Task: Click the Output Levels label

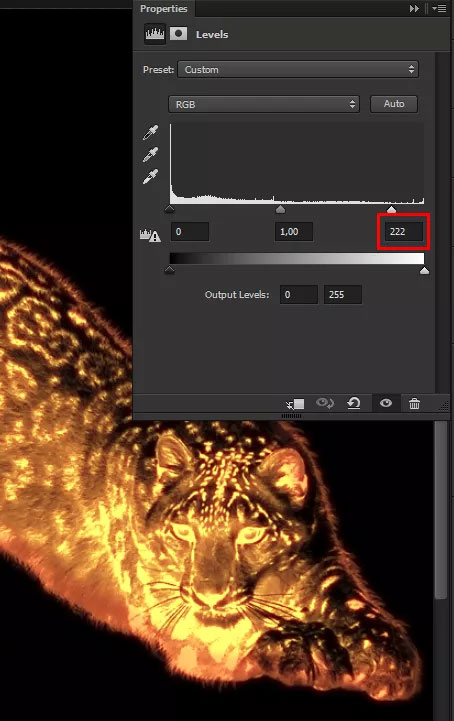Action: point(237,294)
